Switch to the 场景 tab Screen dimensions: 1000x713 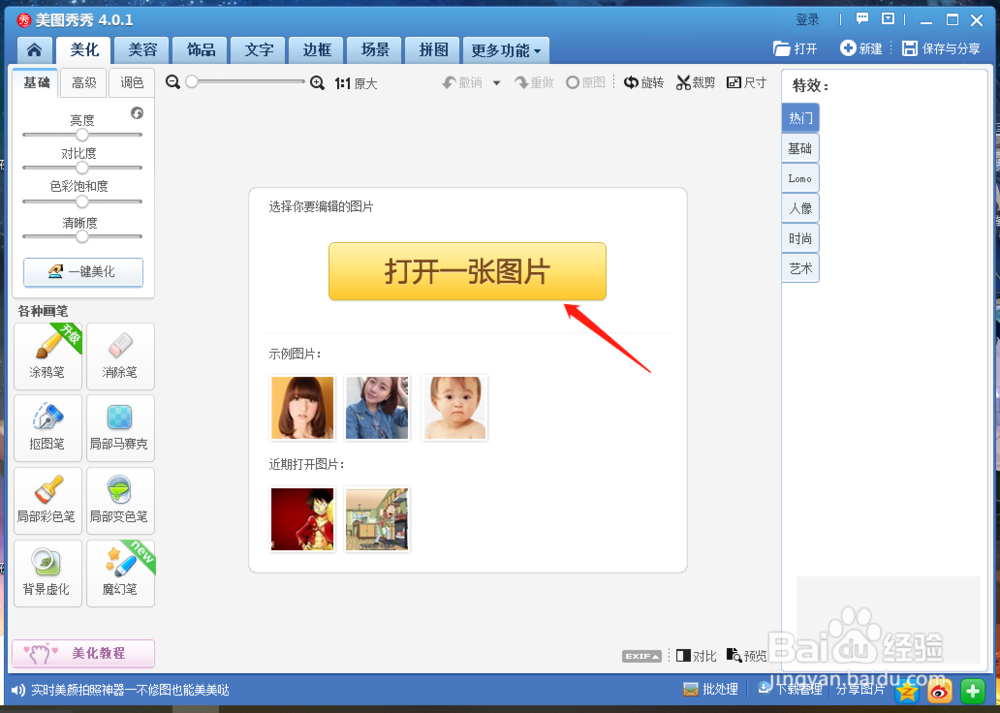click(x=375, y=50)
